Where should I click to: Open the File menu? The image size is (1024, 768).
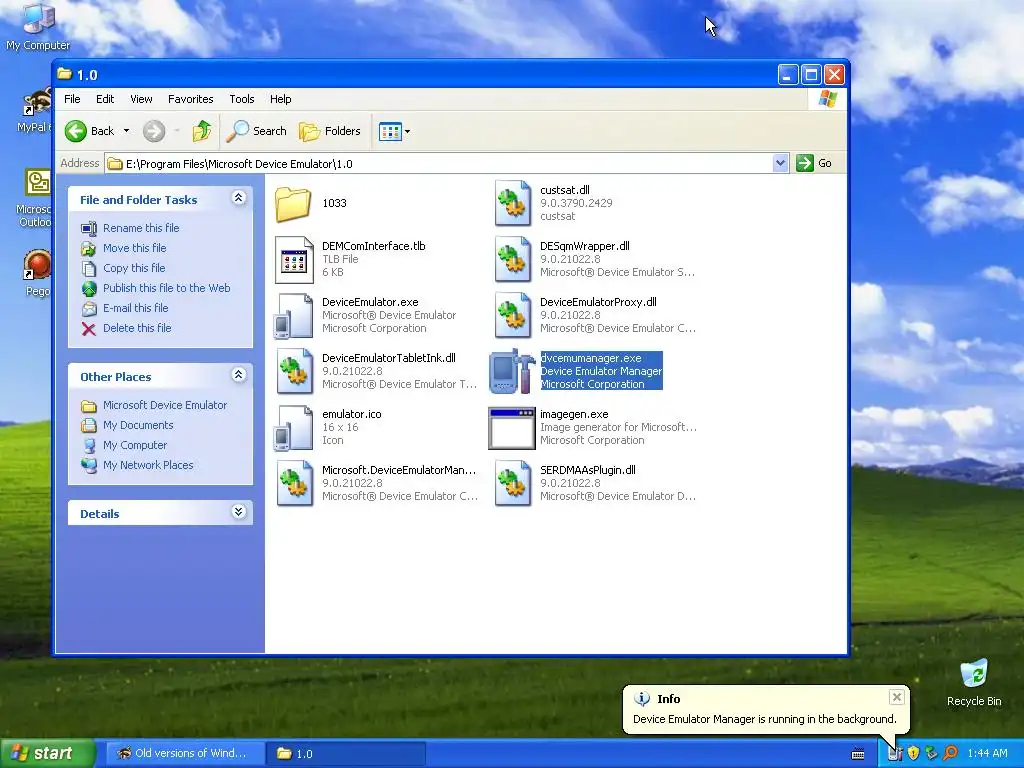tap(72, 99)
